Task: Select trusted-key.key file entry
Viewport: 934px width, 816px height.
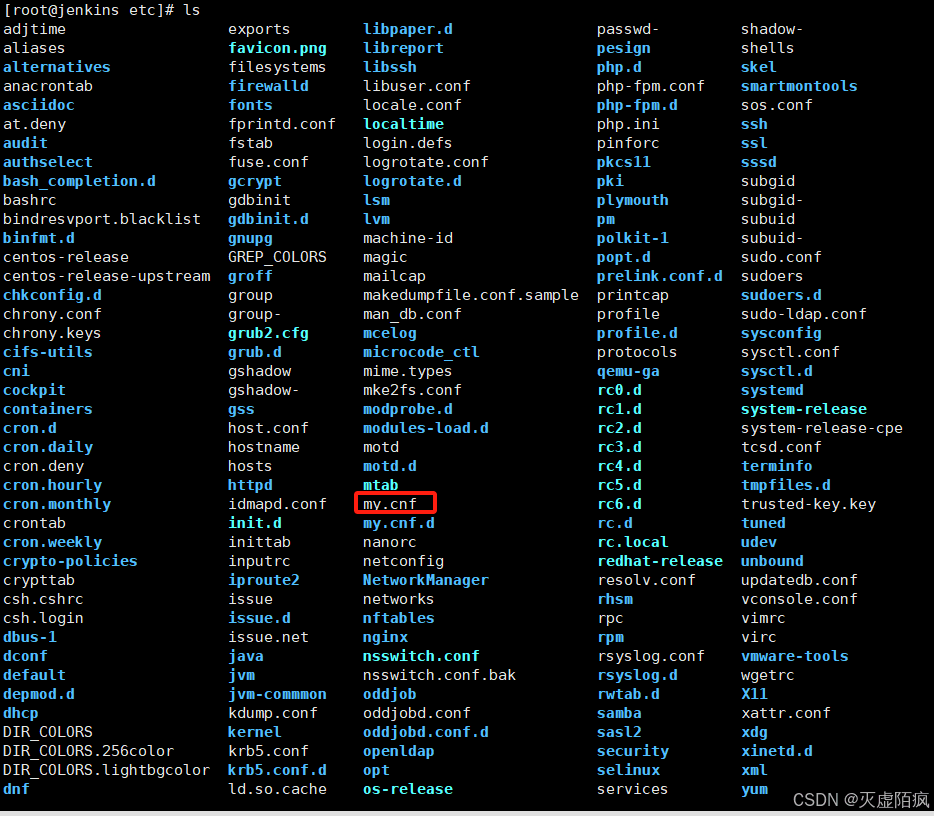Action: pyautogui.click(x=808, y=504)
